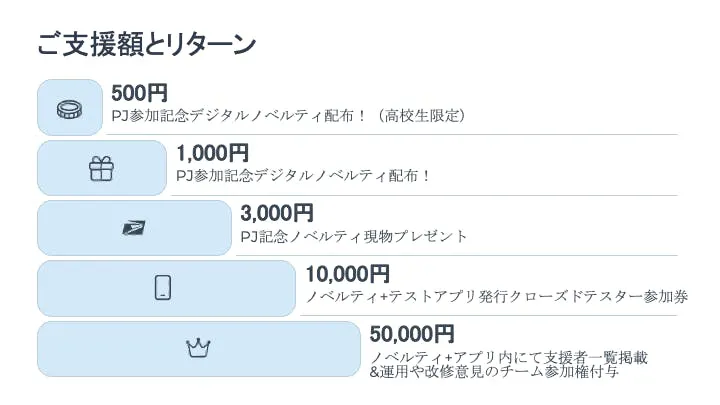Click the smartphone icon
Screen dimensions: 720x405
(163, 288)
